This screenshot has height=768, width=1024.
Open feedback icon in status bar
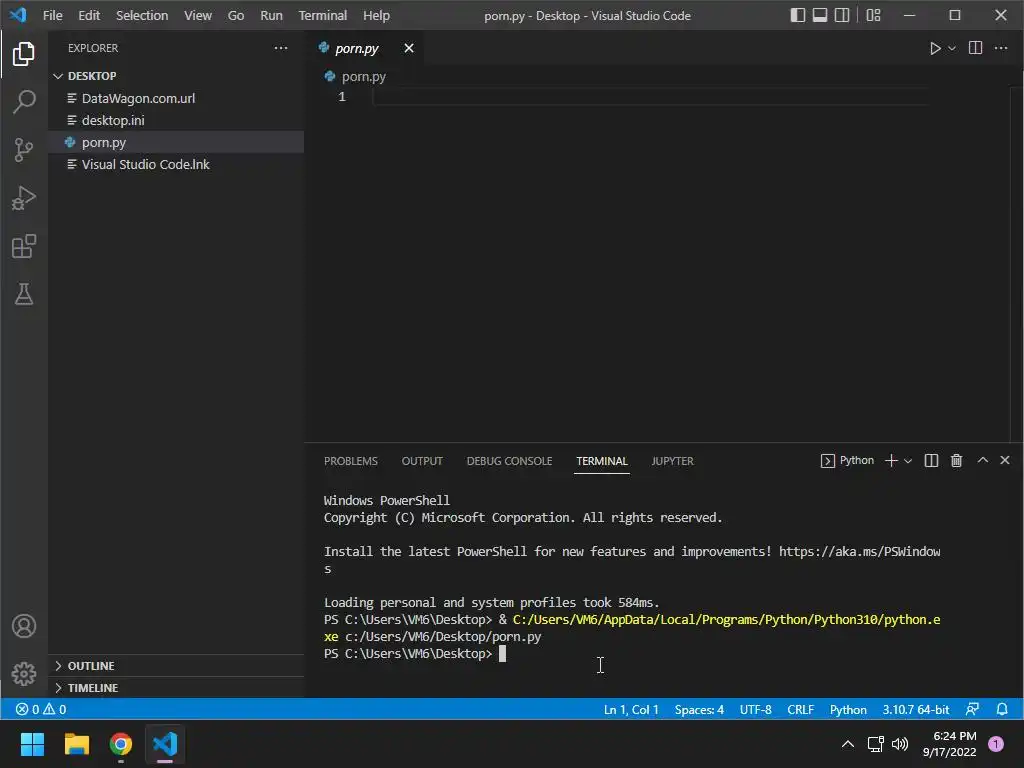[x=972, y=709]
